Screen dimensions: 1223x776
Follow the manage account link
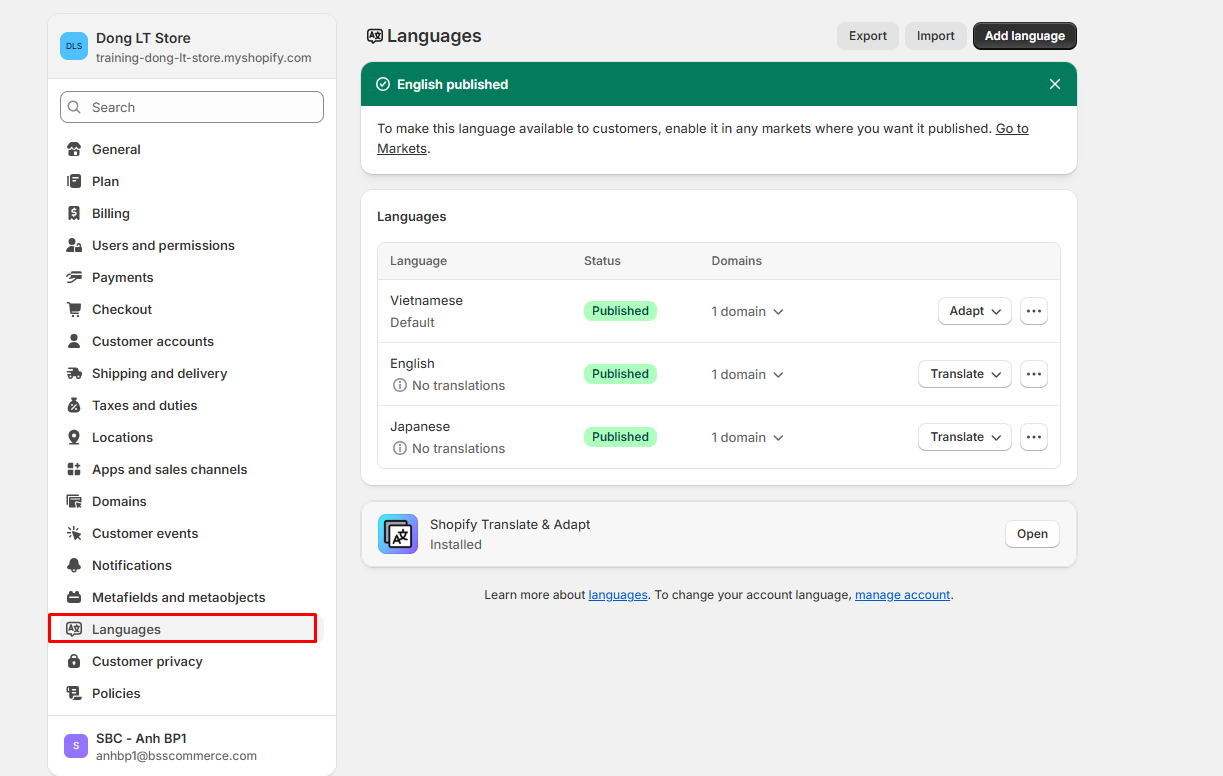[x=902, y=594]
